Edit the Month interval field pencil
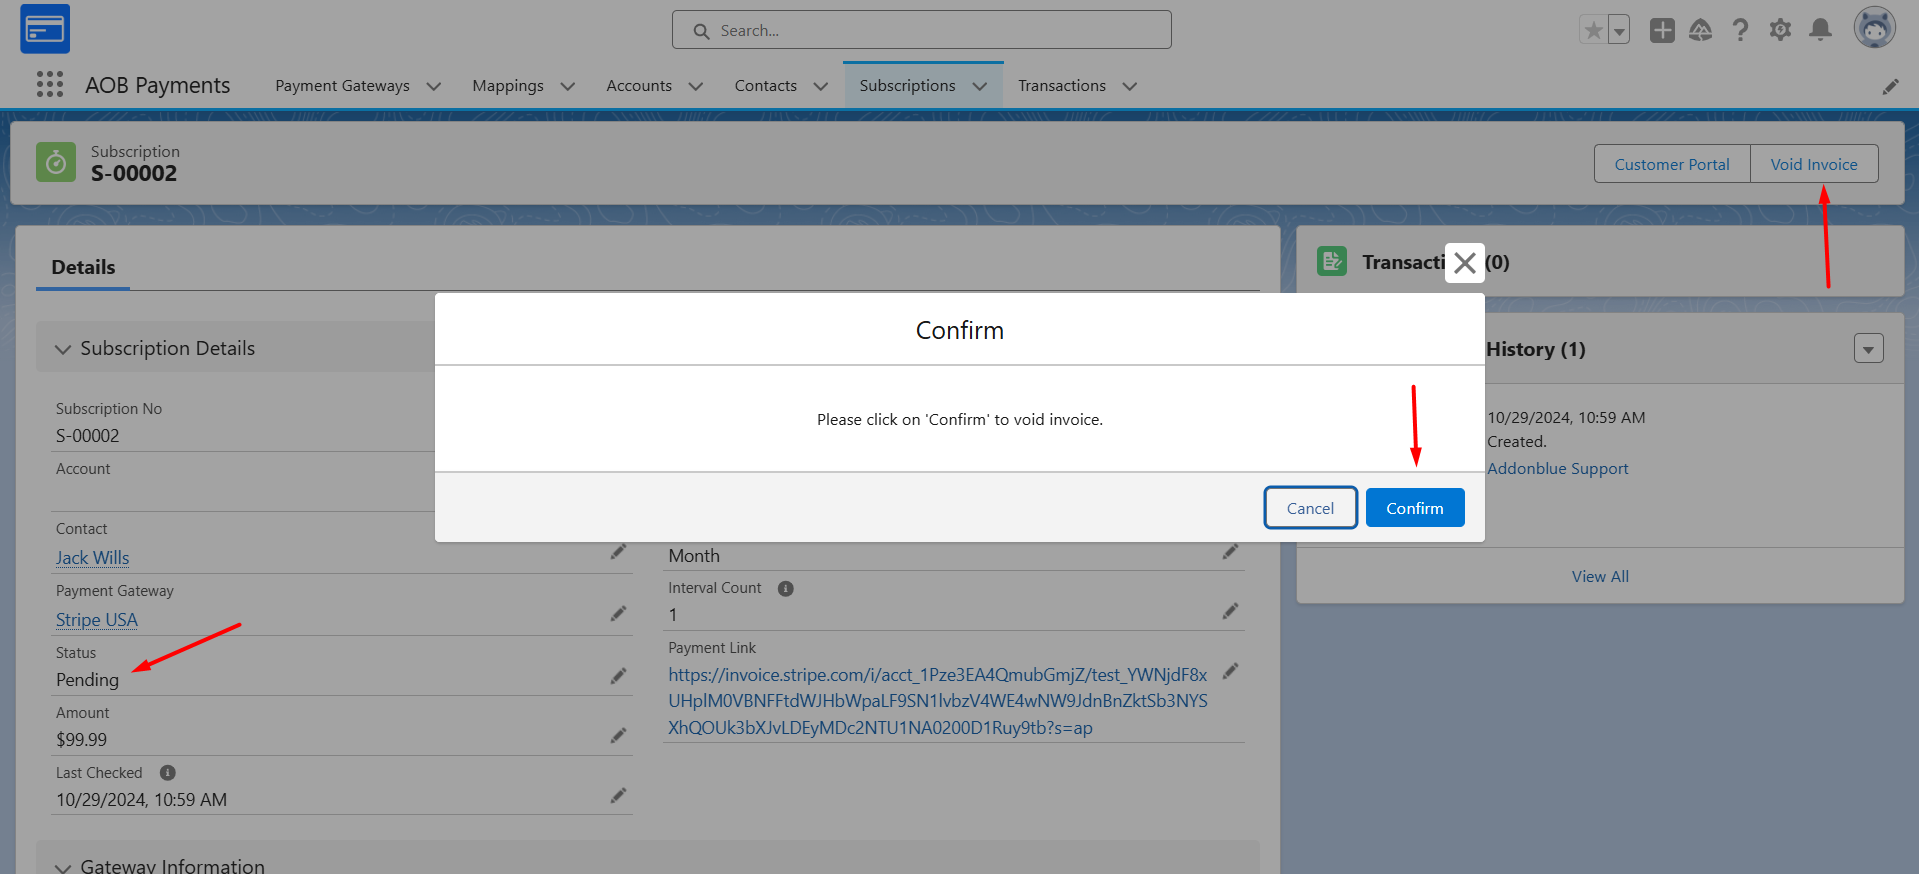Viewport: 1919px width, 874px height. tap(1230, 552)
